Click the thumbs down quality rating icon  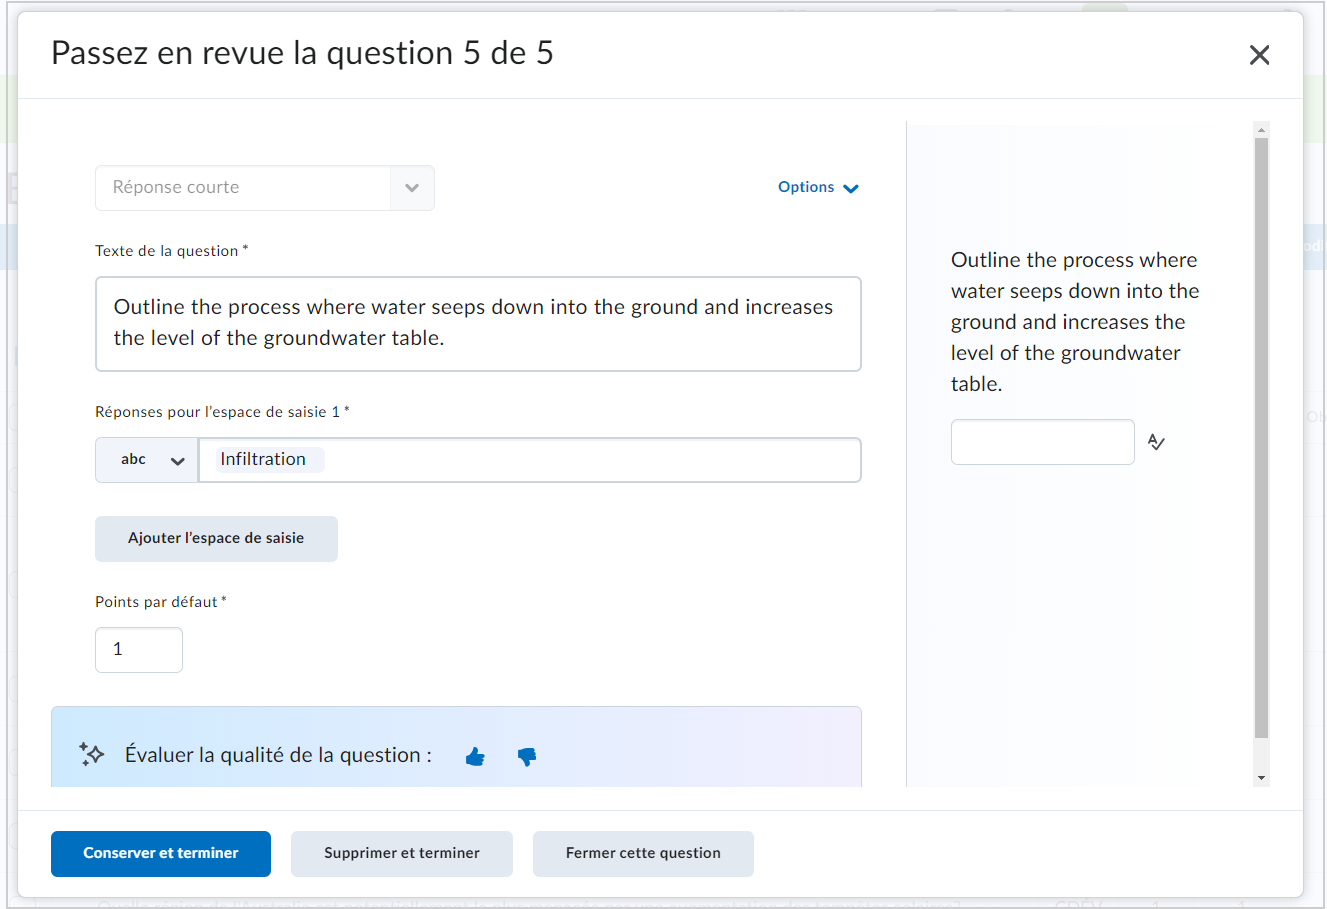(x=527, y=757)
